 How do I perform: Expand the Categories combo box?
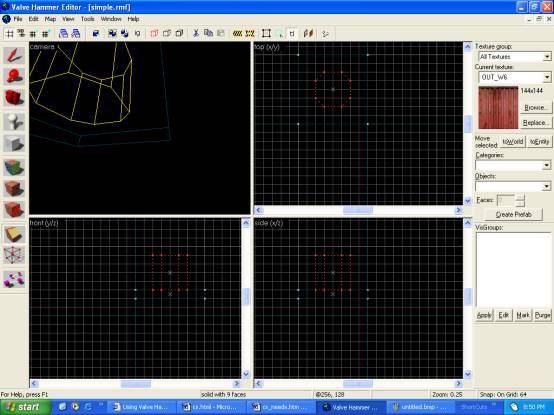(513, 165)
